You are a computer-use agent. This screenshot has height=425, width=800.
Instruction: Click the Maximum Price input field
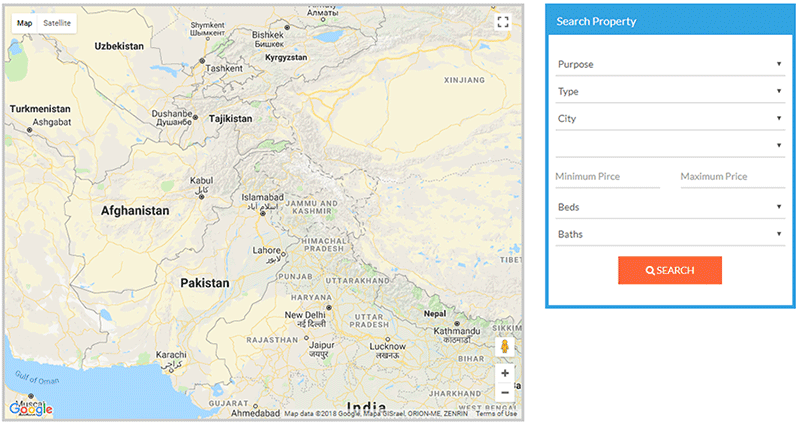tap(731, 177)
